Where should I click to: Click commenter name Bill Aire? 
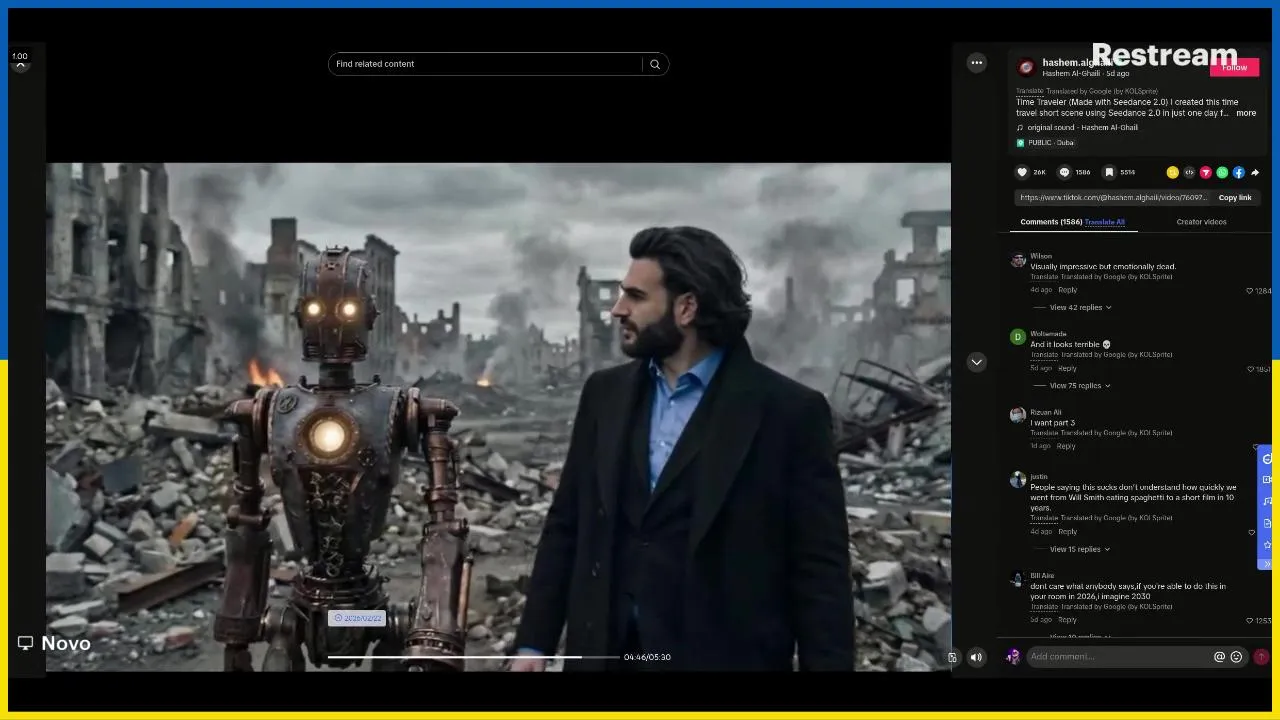1042,576
